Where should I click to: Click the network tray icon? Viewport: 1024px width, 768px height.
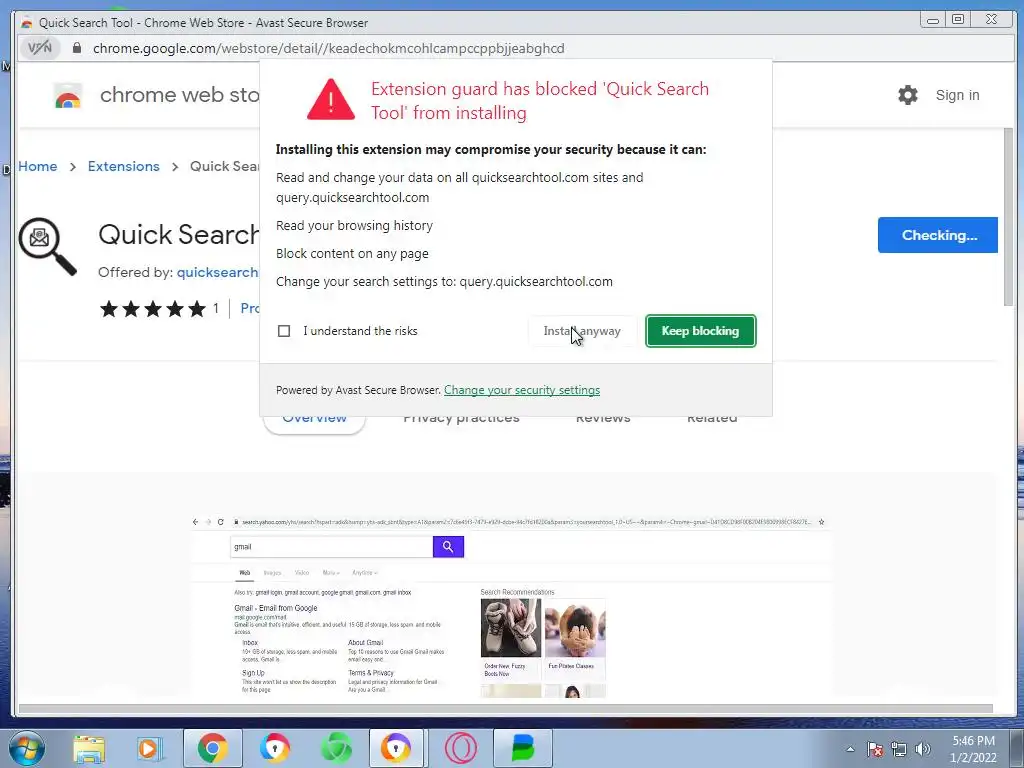point(899,749)
